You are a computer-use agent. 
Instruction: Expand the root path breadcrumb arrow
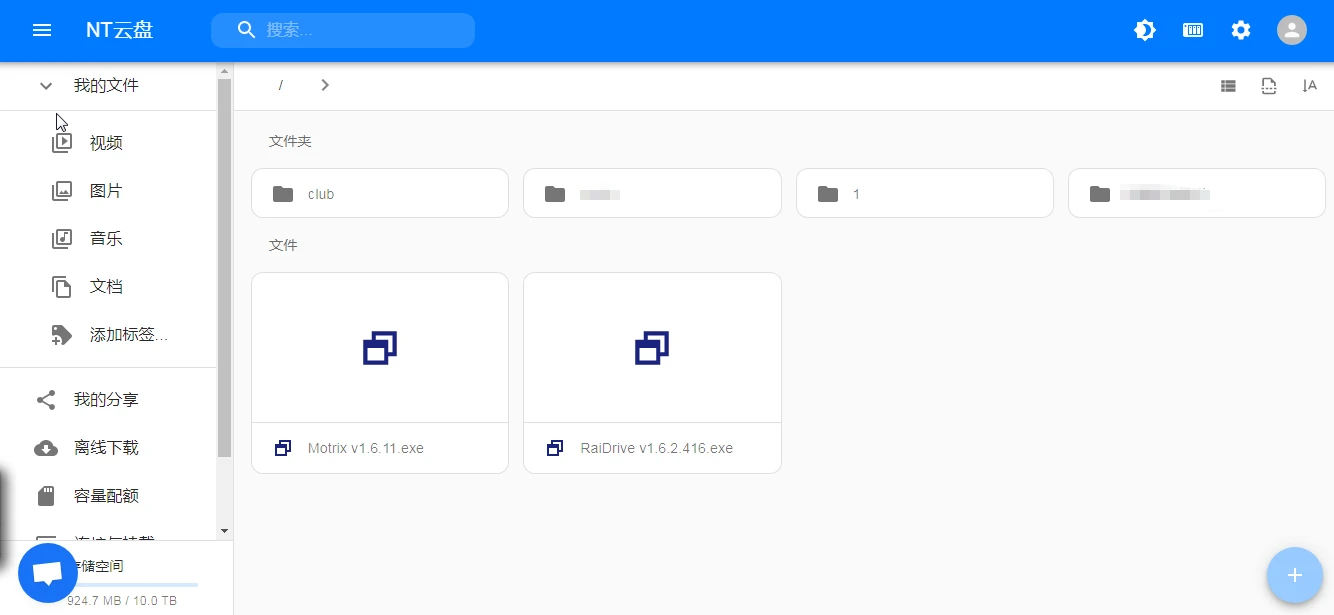[x=325, y=86]
